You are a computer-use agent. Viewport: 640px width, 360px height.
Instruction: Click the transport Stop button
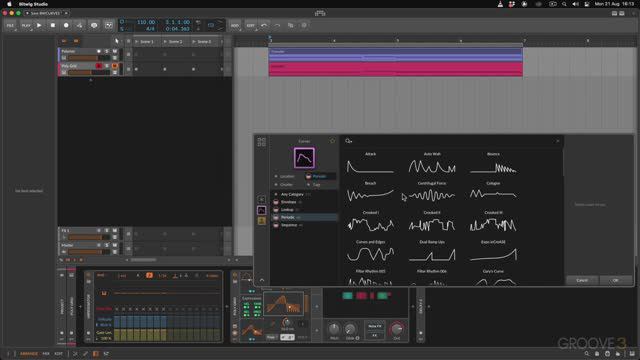(53, 25)
